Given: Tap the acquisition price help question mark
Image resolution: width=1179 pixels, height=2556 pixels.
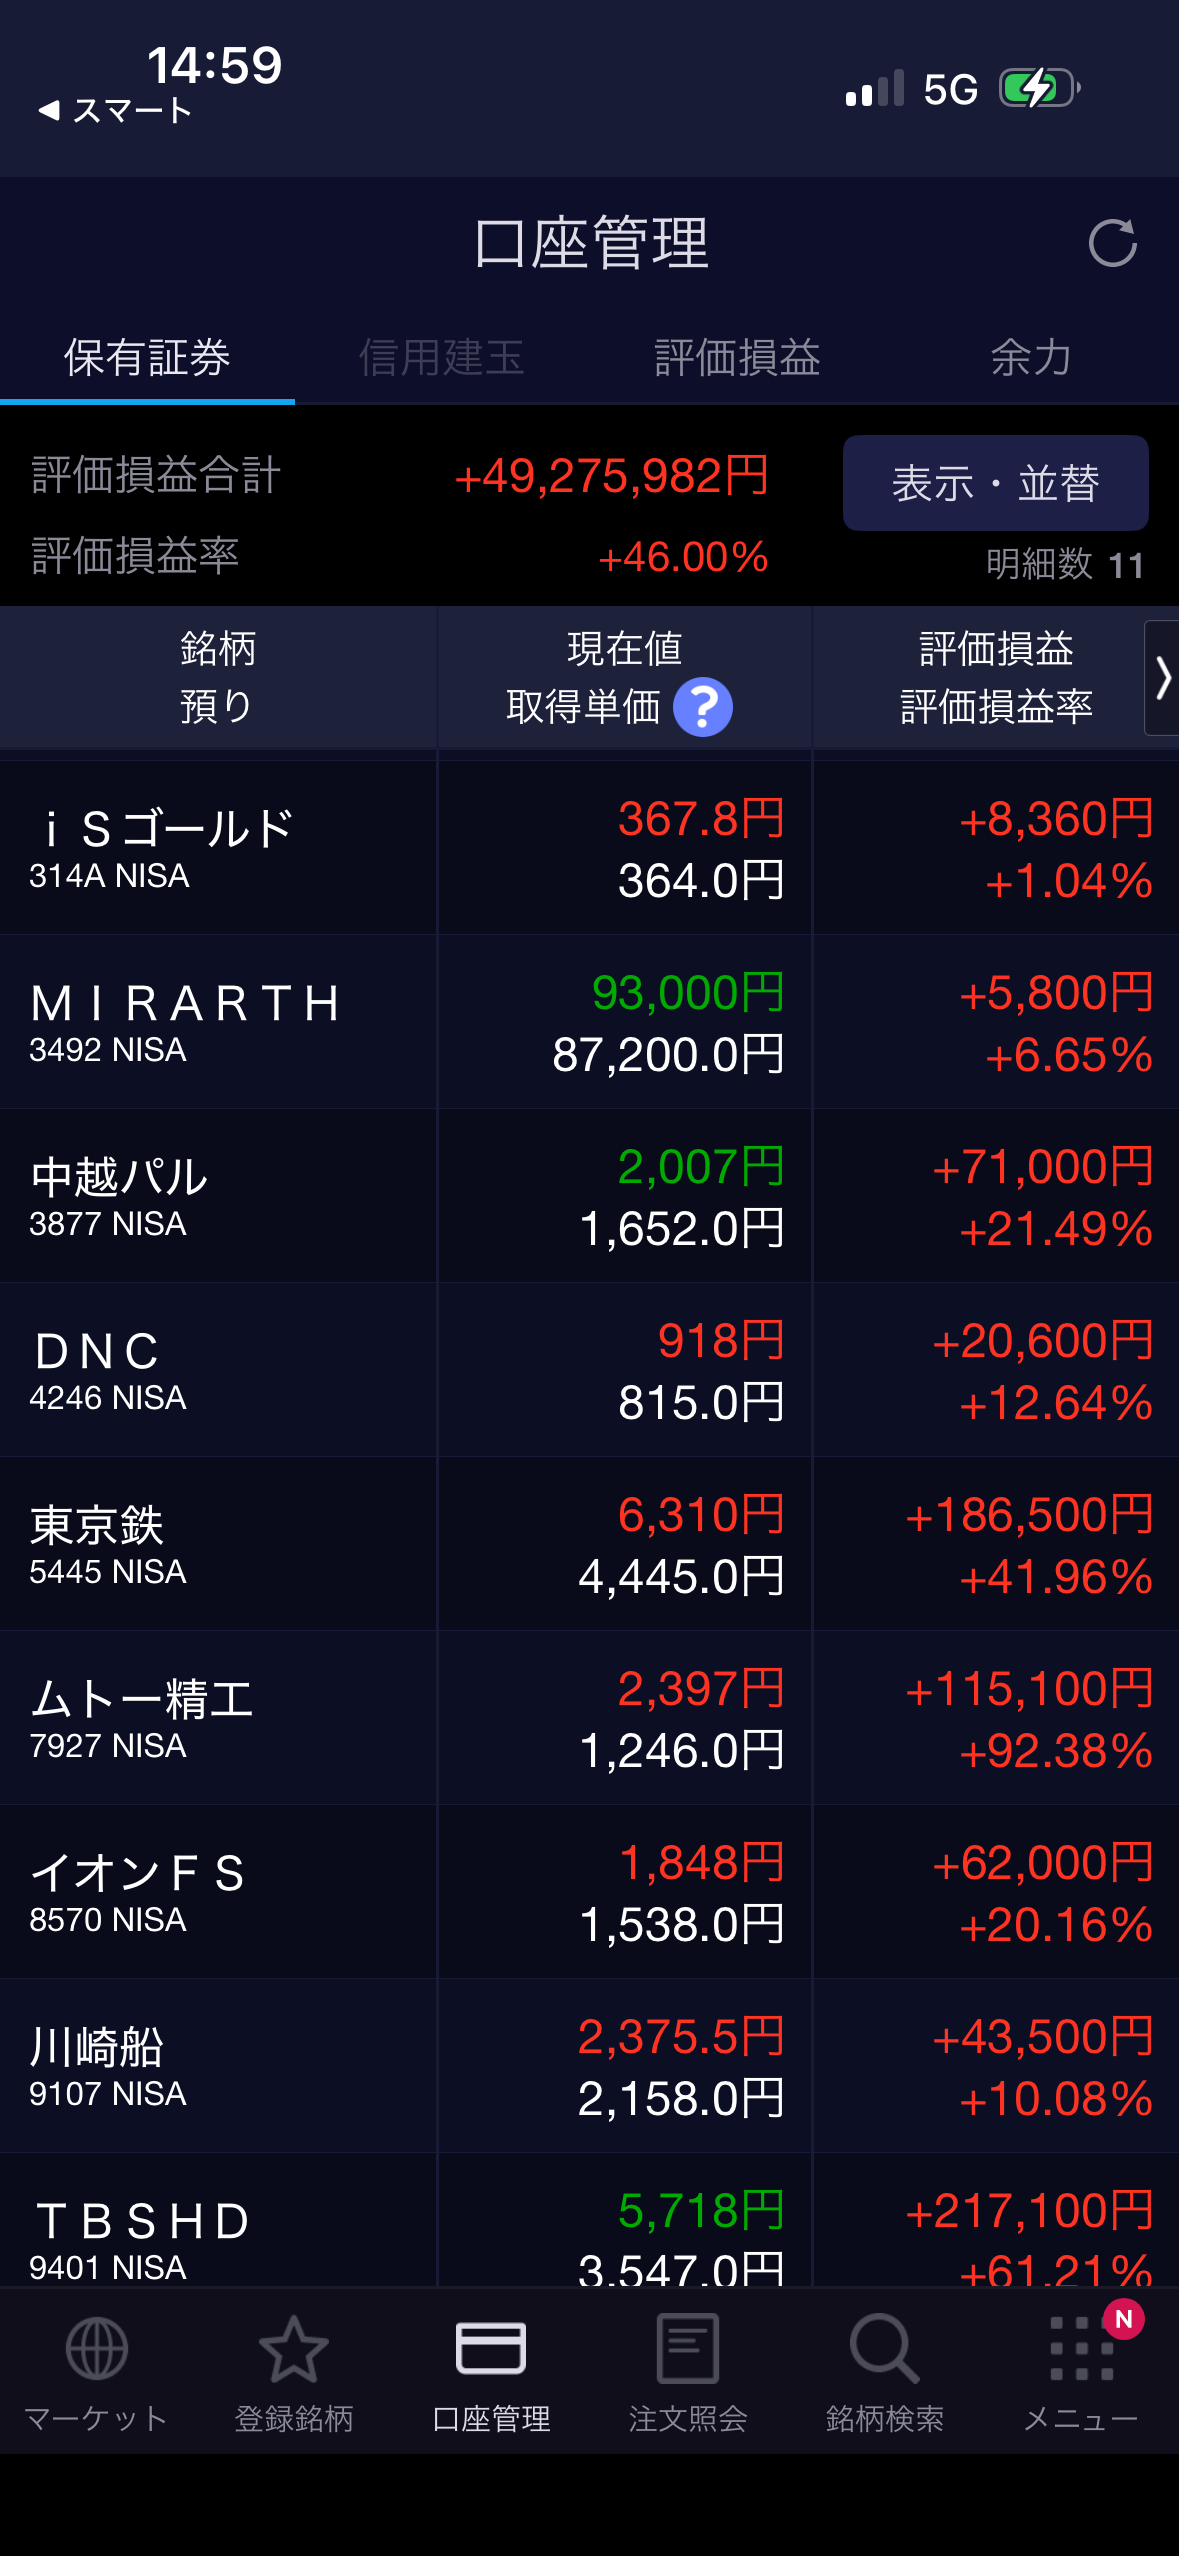Looking at the screenshot, I should tap(702, 707).
